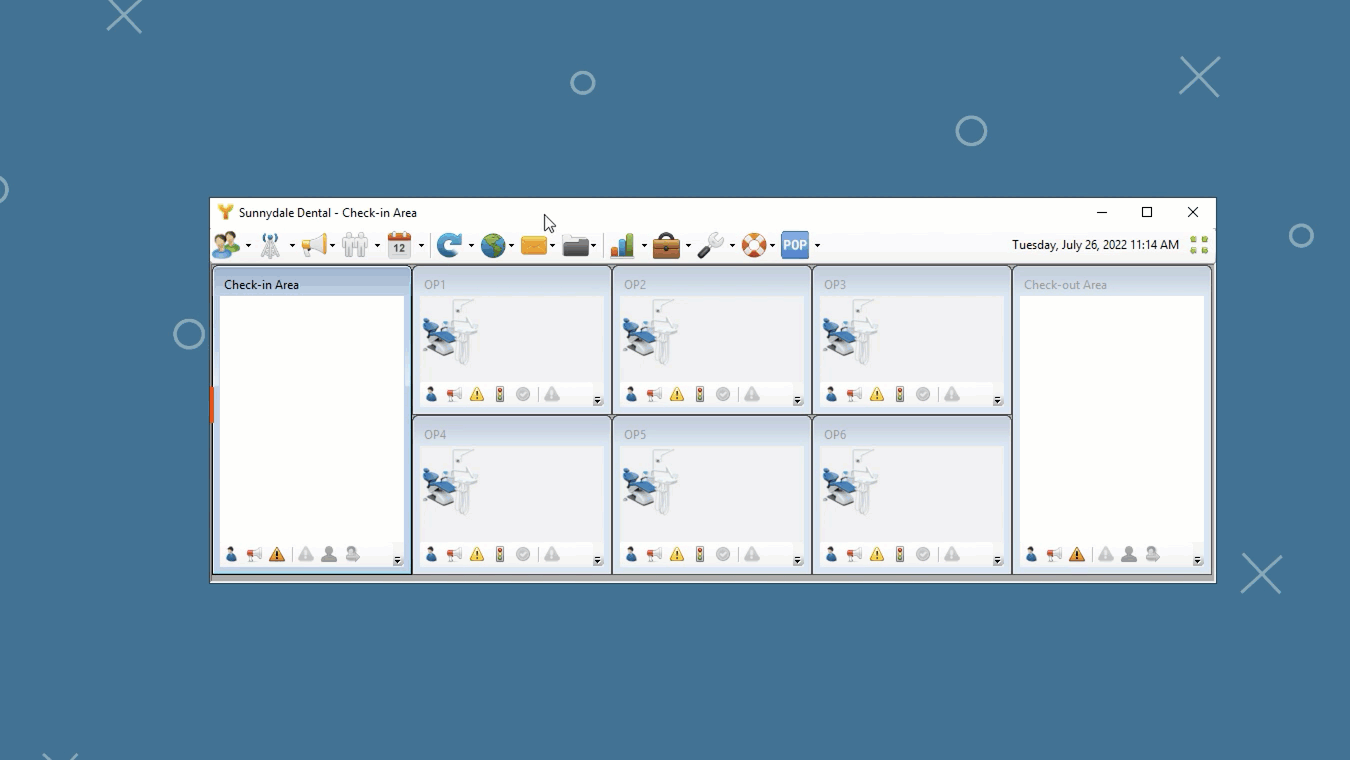Click the megaphone icon in OP6 panel
The image size is (1350, 760).
point(854,554)
